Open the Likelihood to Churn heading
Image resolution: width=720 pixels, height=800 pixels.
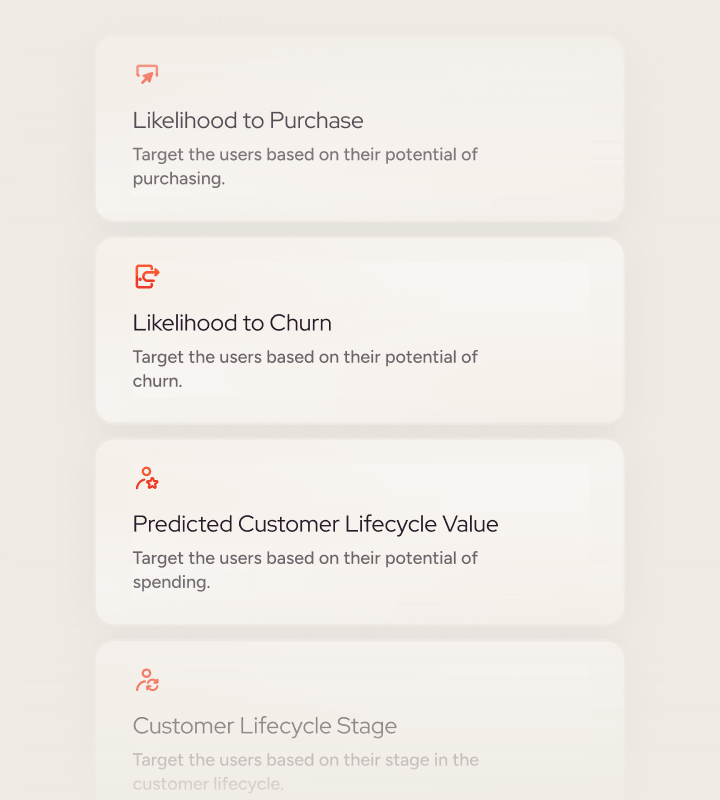(232, 323)
